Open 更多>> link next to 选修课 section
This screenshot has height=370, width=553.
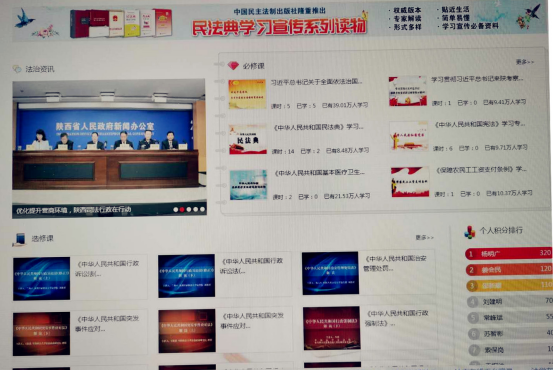pyautogui.click(x=425, y=238)
